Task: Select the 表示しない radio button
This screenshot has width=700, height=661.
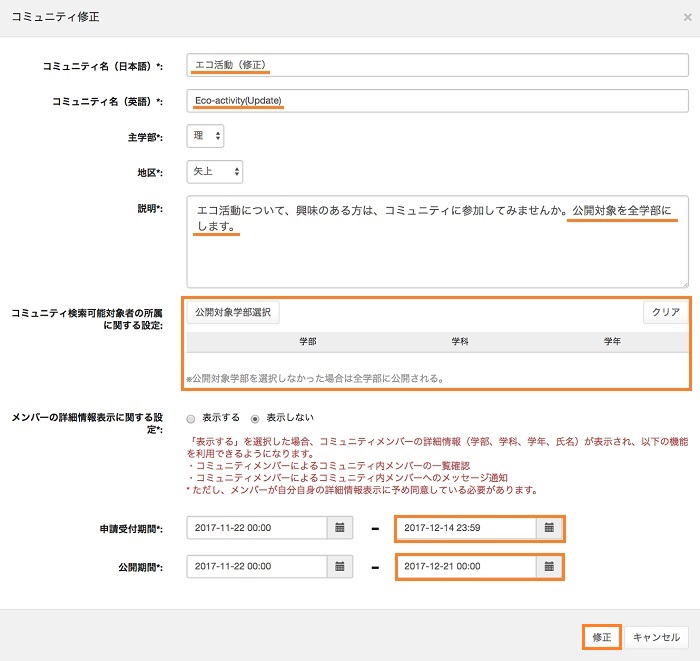Action: (255, 419)
